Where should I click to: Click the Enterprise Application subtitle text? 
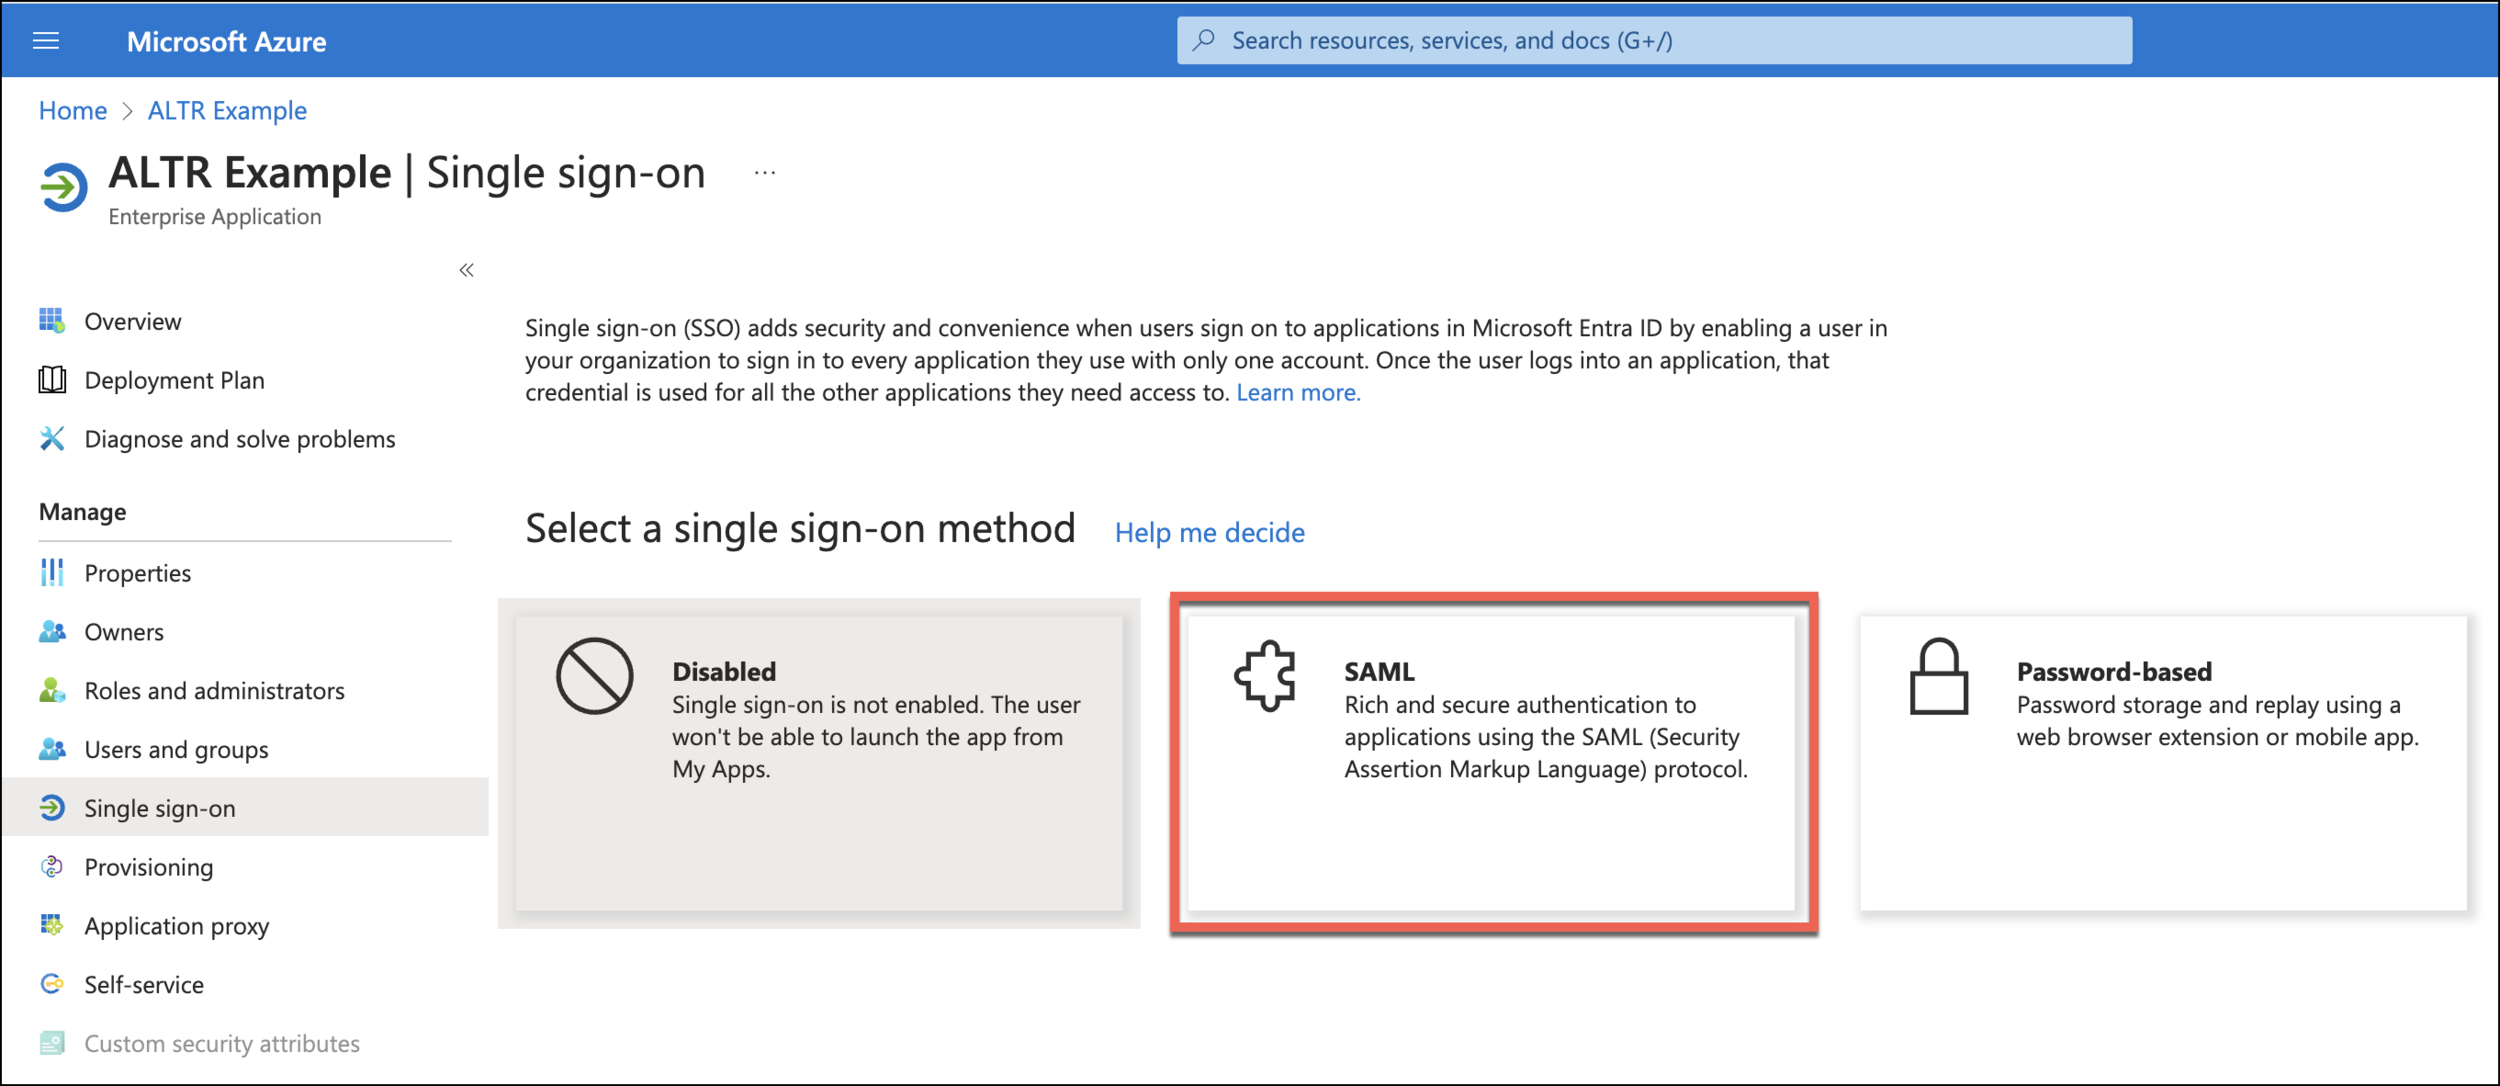pyautogui.click(x=215, y=217)
